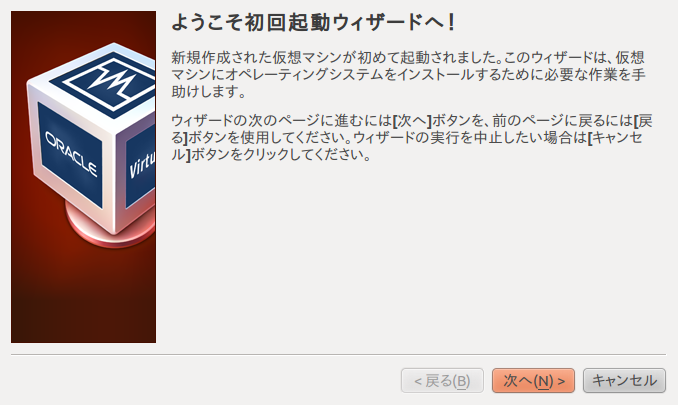Click the Virtu text on the cube's right face
678x405 pixels.
pyautogui.click(x=142, y=165)
